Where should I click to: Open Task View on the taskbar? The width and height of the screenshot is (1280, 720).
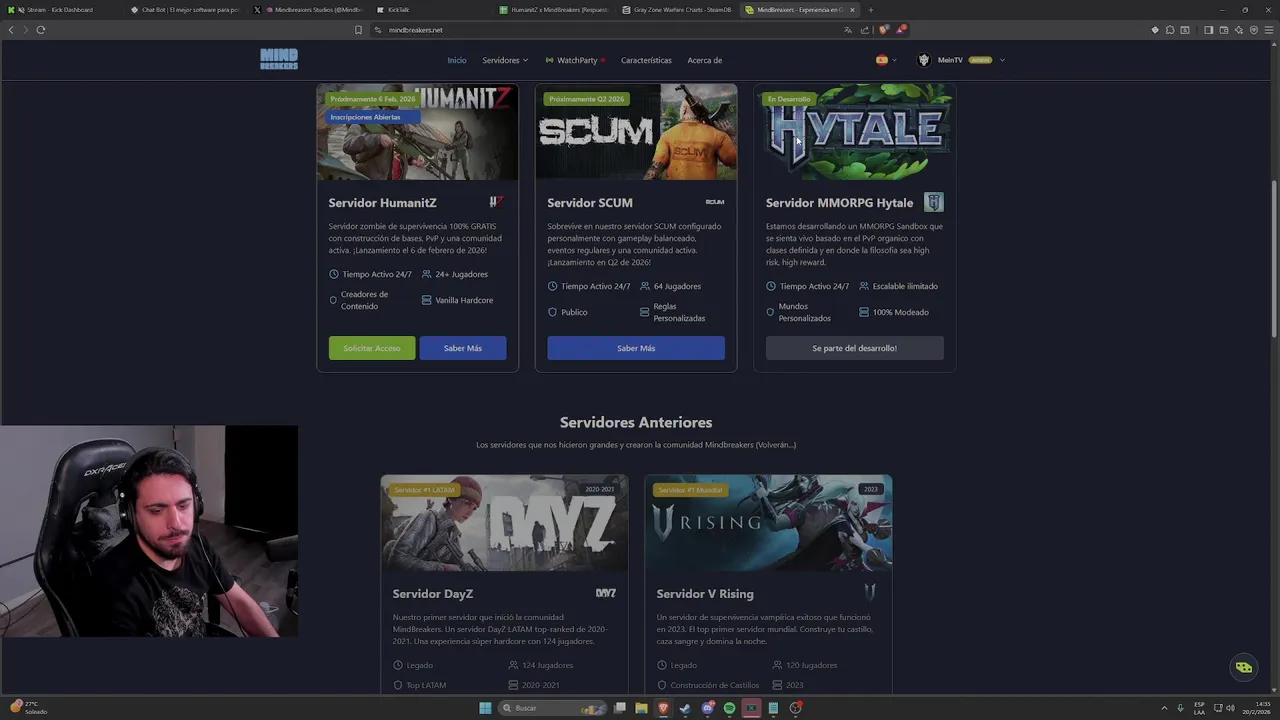pos(620,708)
